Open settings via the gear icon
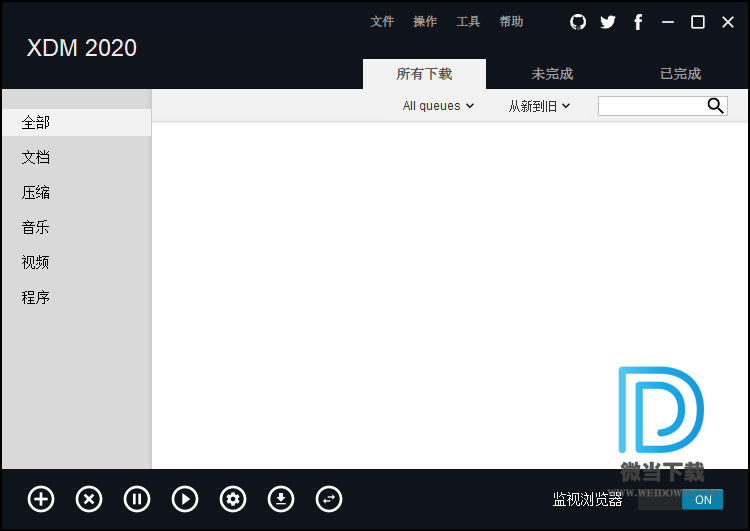Screen dimensions: 750x531 (x=233, y=499)
